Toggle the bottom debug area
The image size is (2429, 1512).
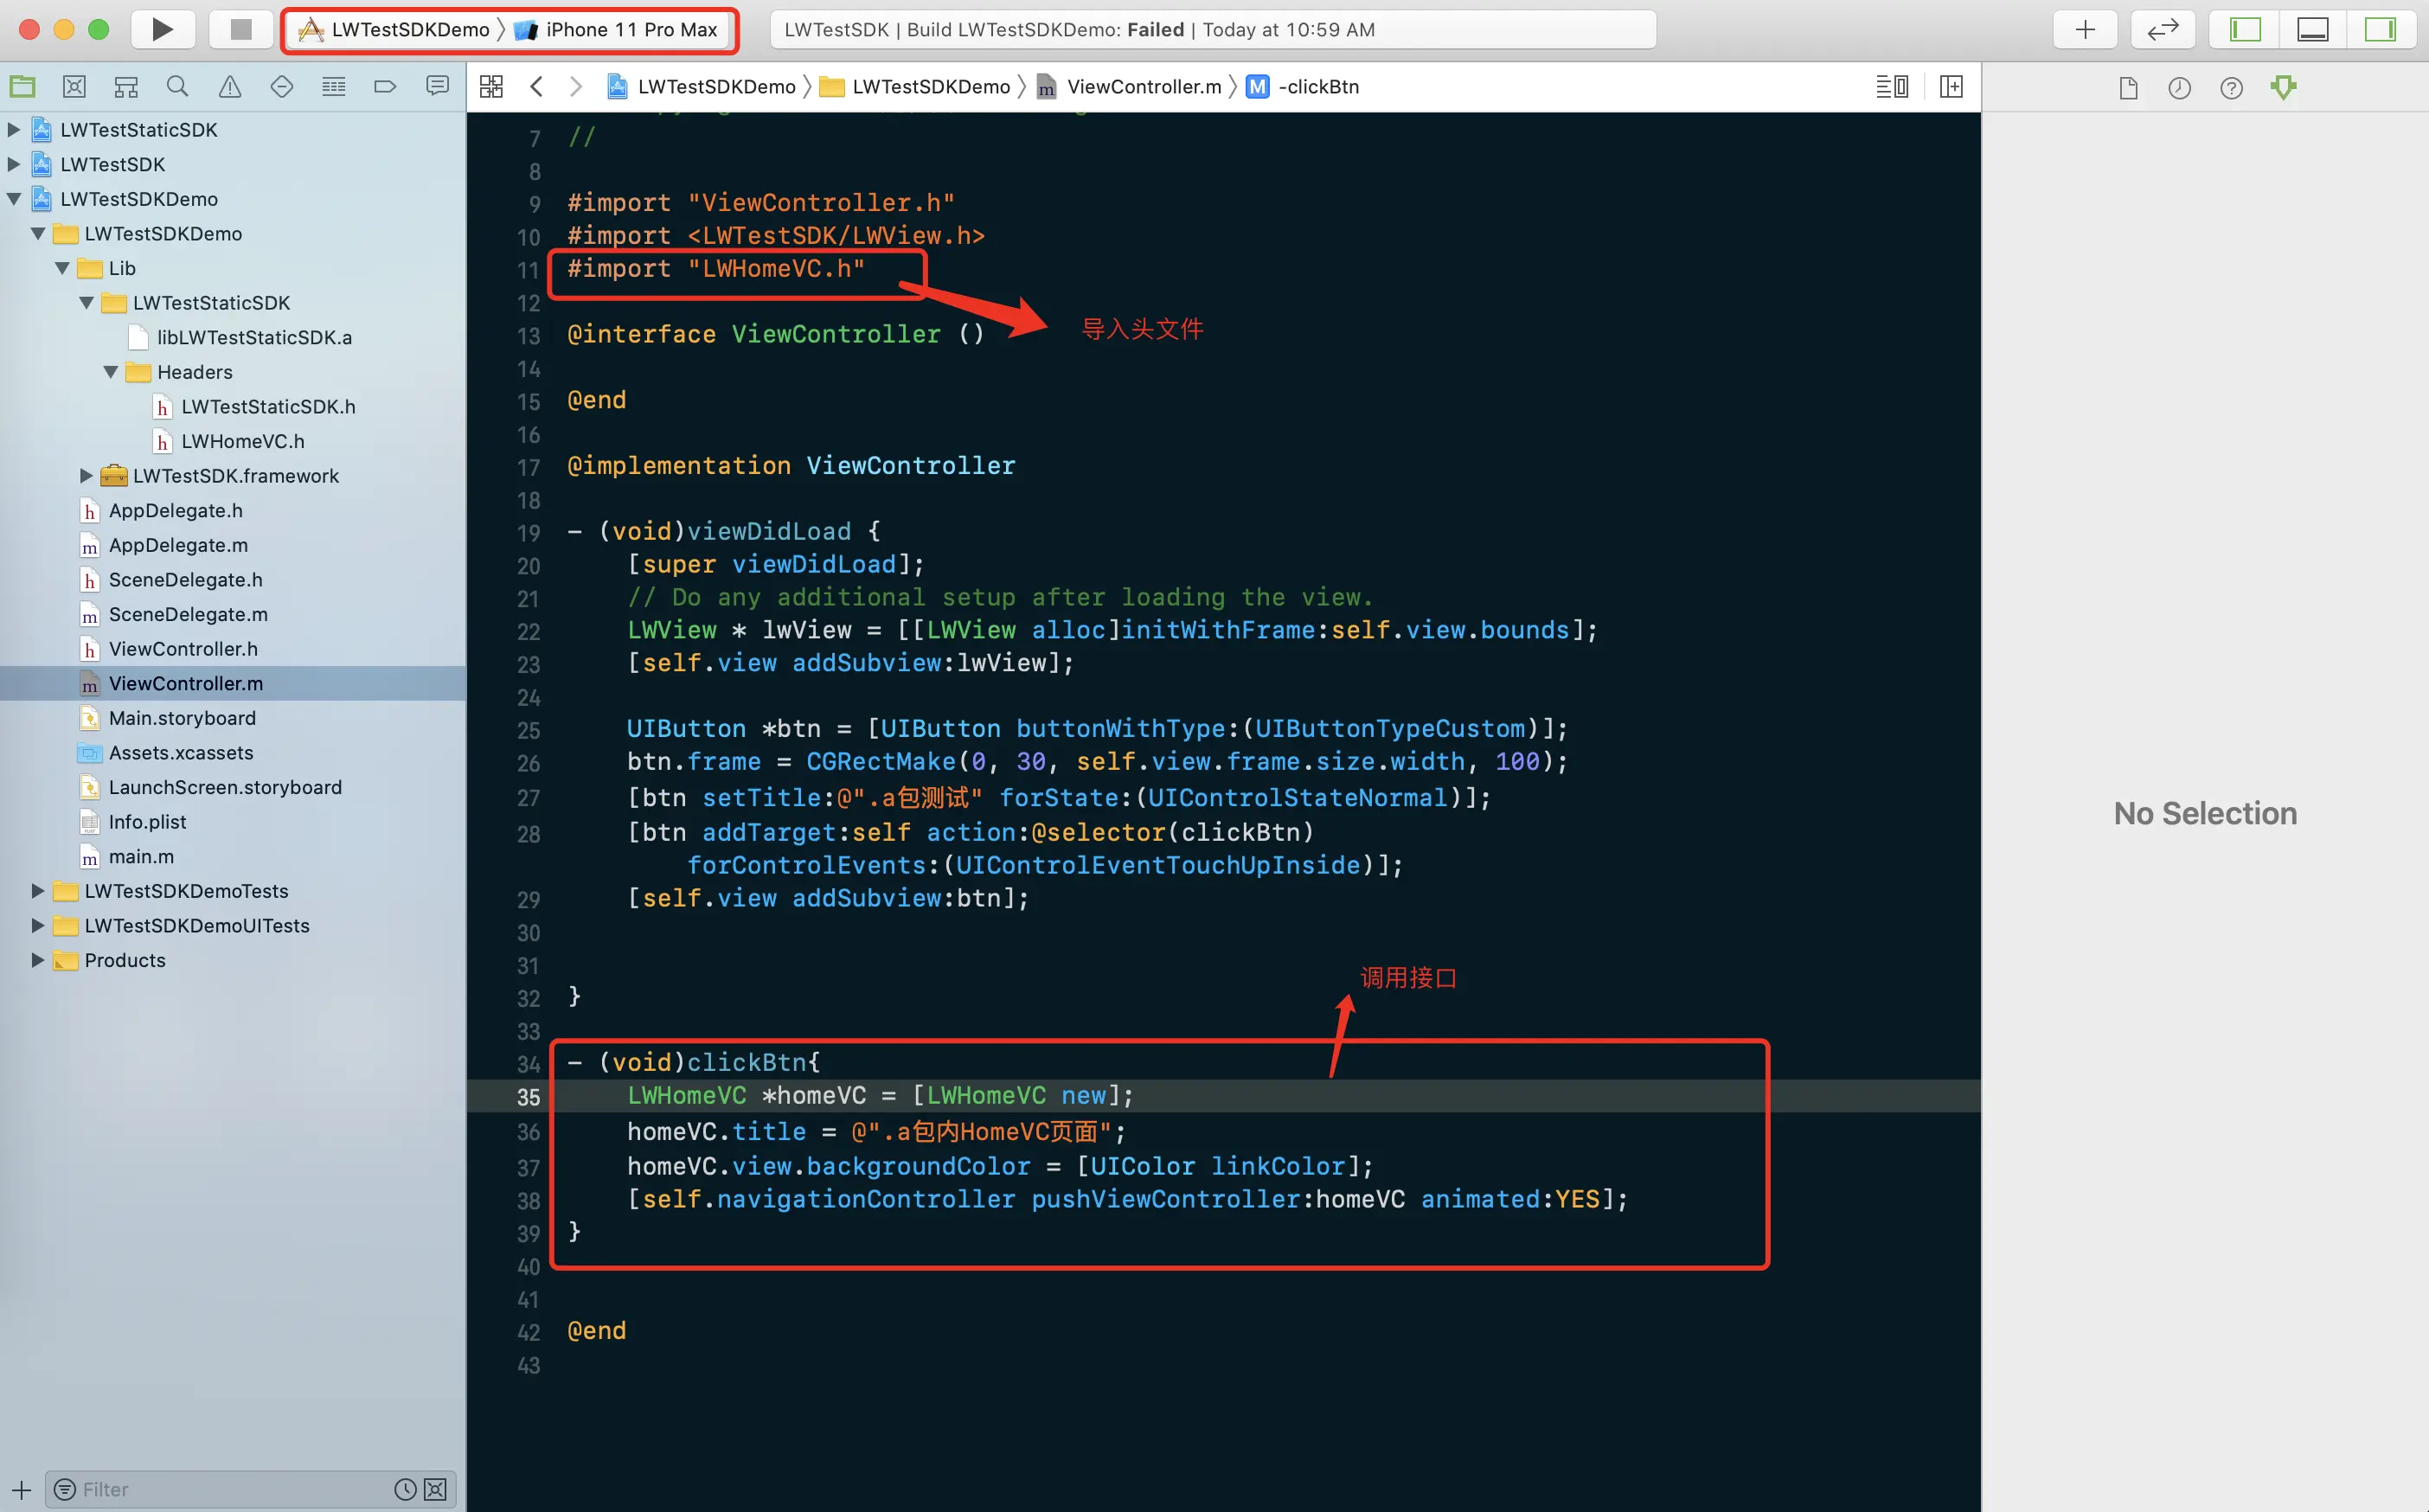tap(2312, 29)
